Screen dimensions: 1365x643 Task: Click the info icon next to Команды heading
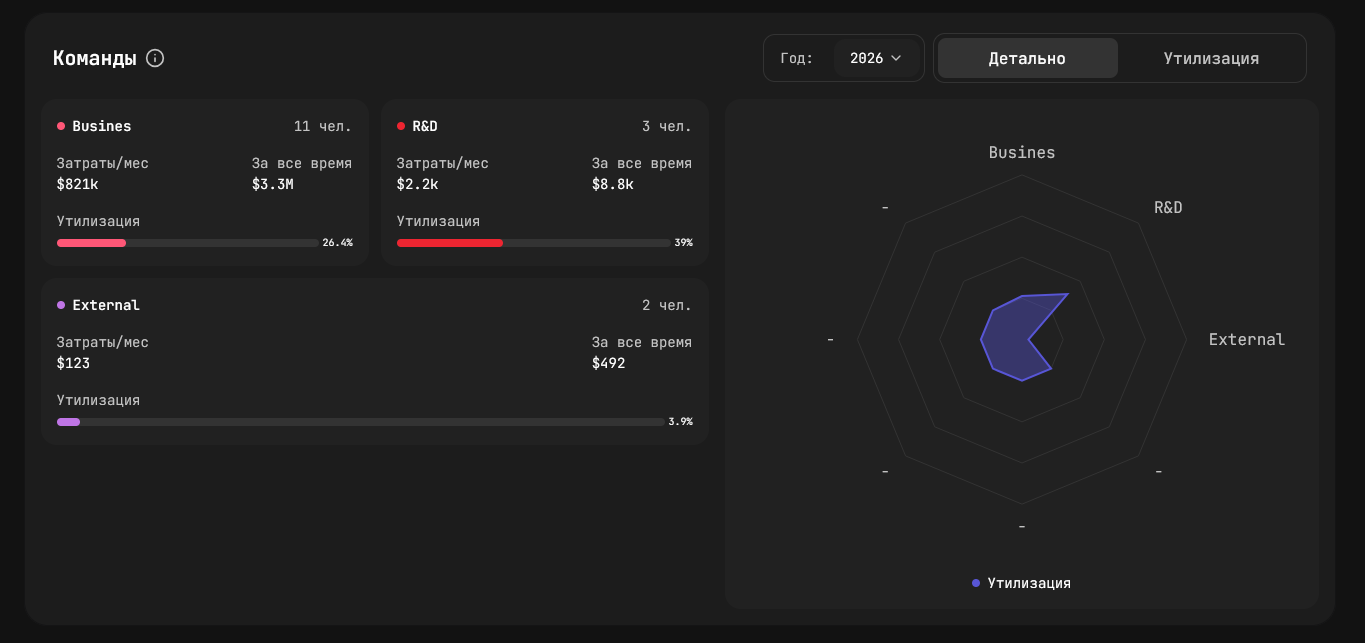pos(154,58)
